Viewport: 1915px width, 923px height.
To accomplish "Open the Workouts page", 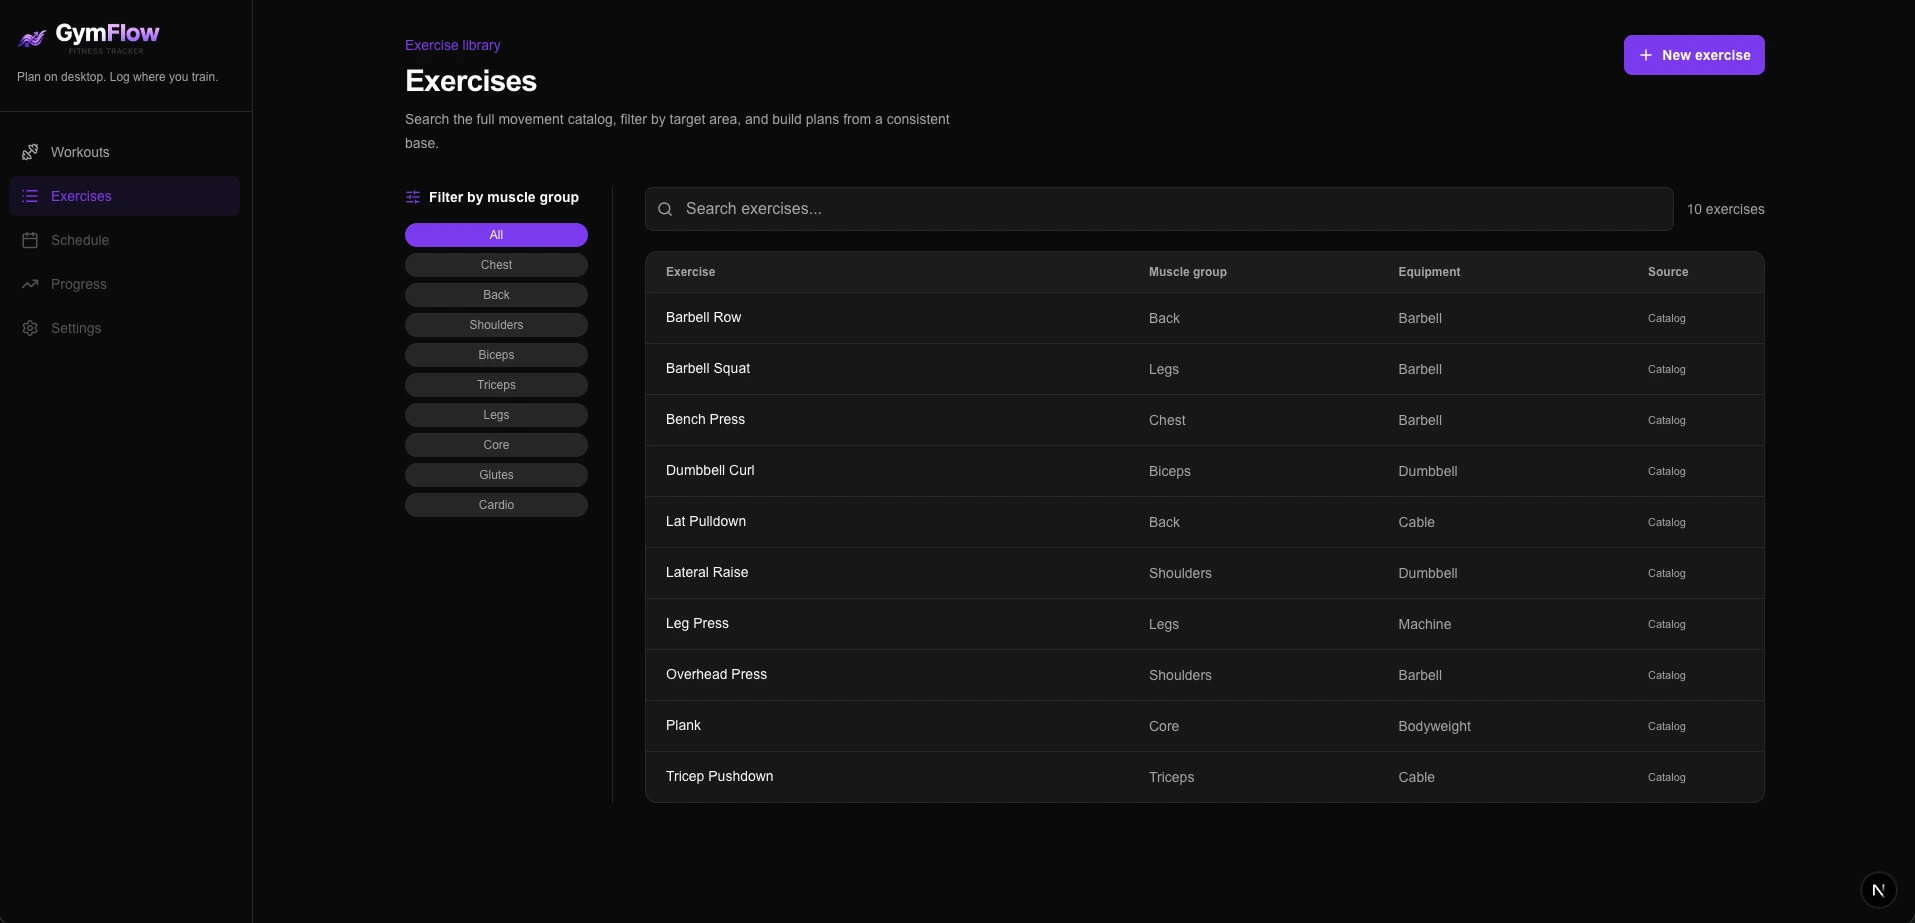I will pyautogui.click(x=125, y=152).
